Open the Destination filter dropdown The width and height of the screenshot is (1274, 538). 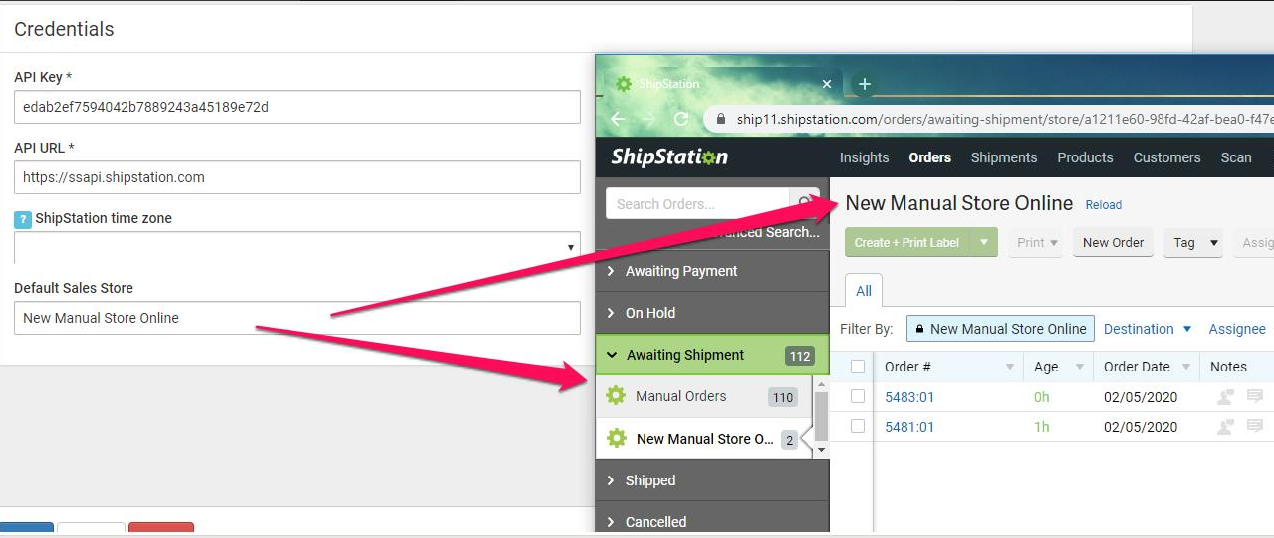1148,329
